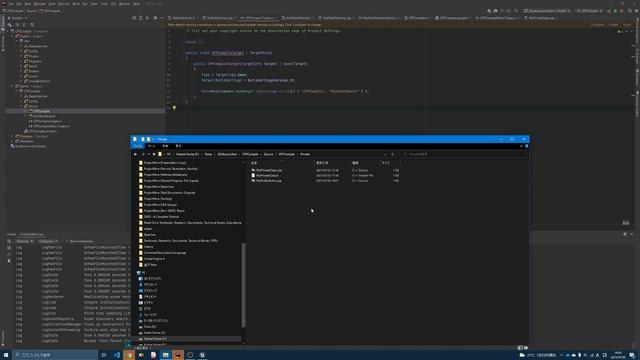Image resolution: width=640 pixels, height=360 pixels.
Task: Open the Explorer help question-mark icon
Action: point(527,146)
